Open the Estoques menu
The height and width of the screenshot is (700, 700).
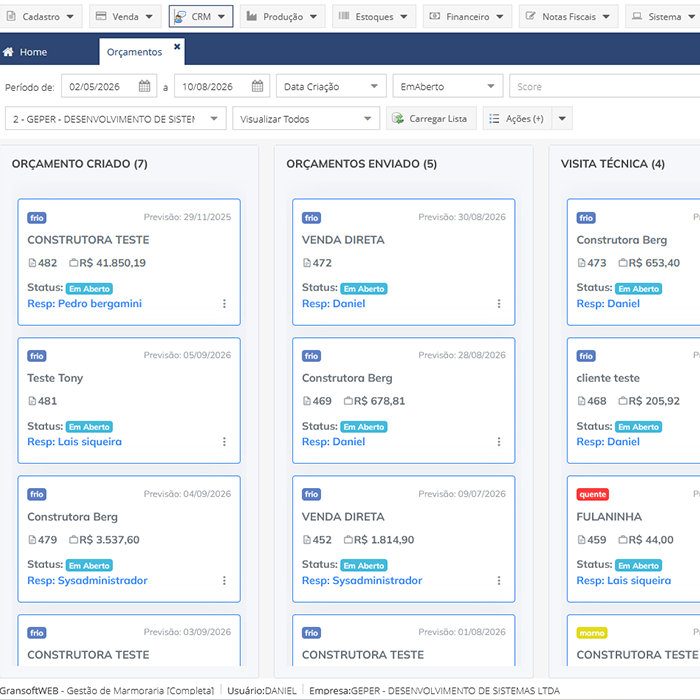pyautogui.click(x=374, y=17)
